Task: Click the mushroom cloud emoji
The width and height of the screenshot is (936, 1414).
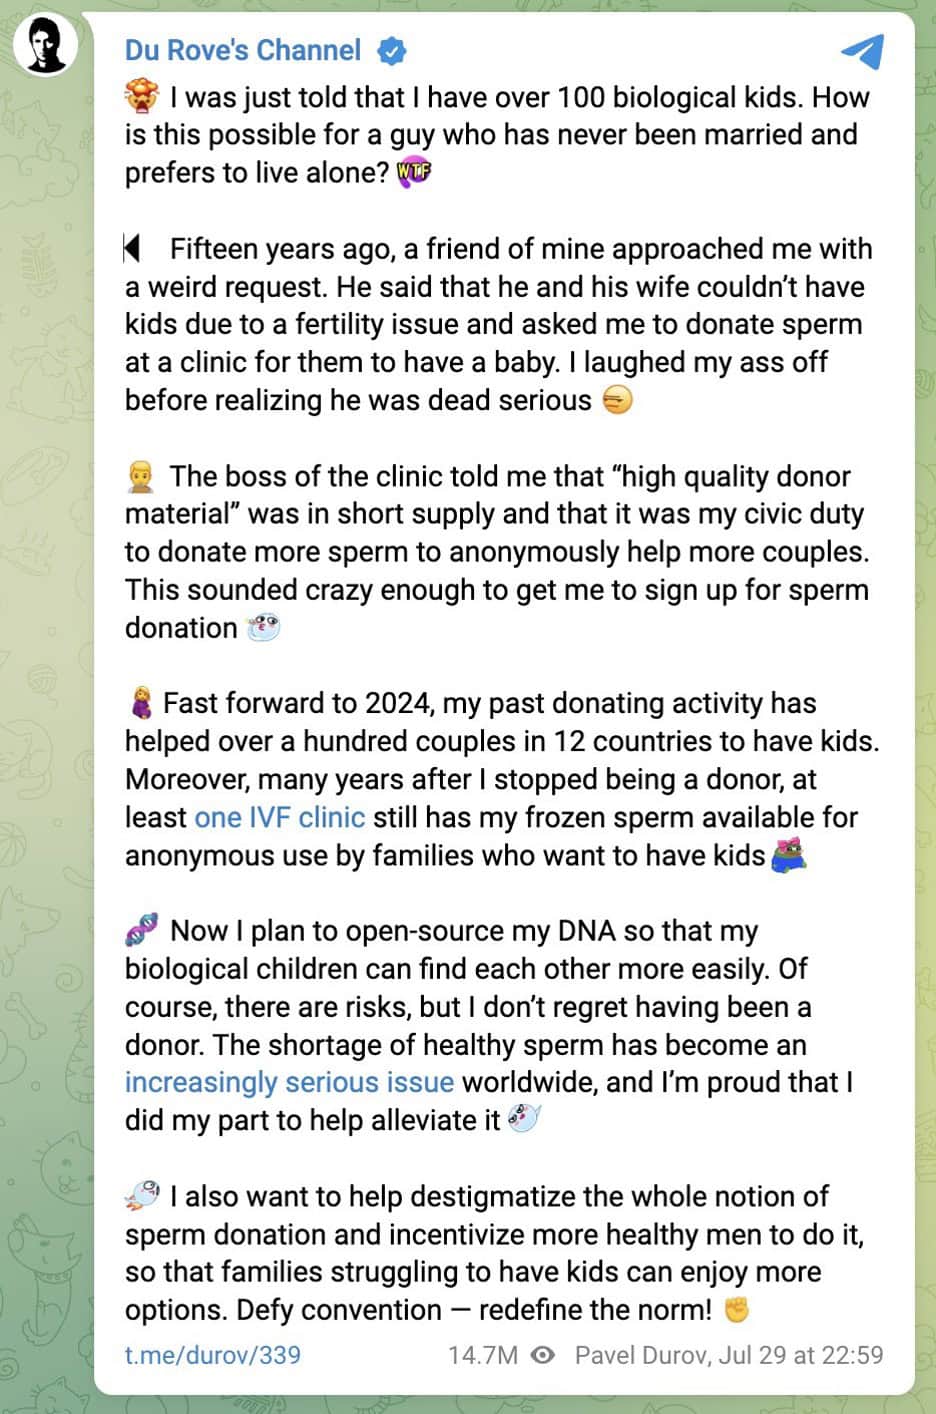Action: 142,97
